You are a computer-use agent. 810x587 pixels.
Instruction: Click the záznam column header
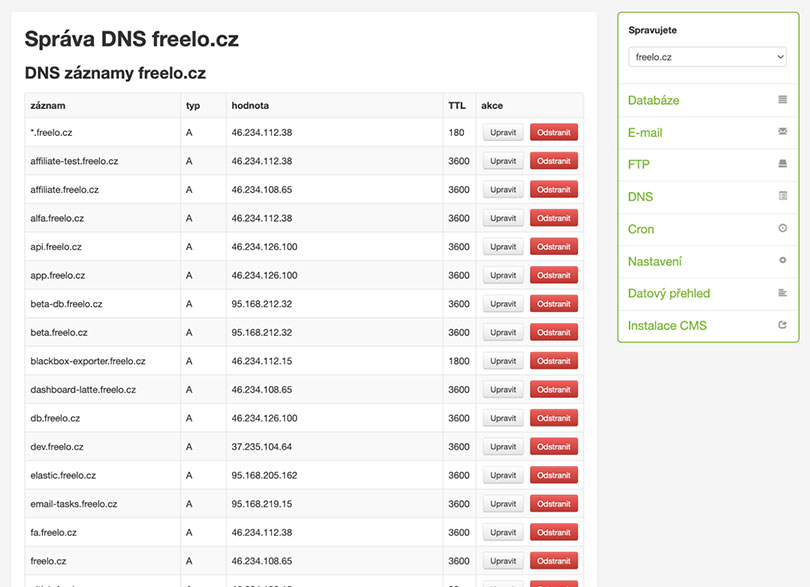click(x=48, y=105)
